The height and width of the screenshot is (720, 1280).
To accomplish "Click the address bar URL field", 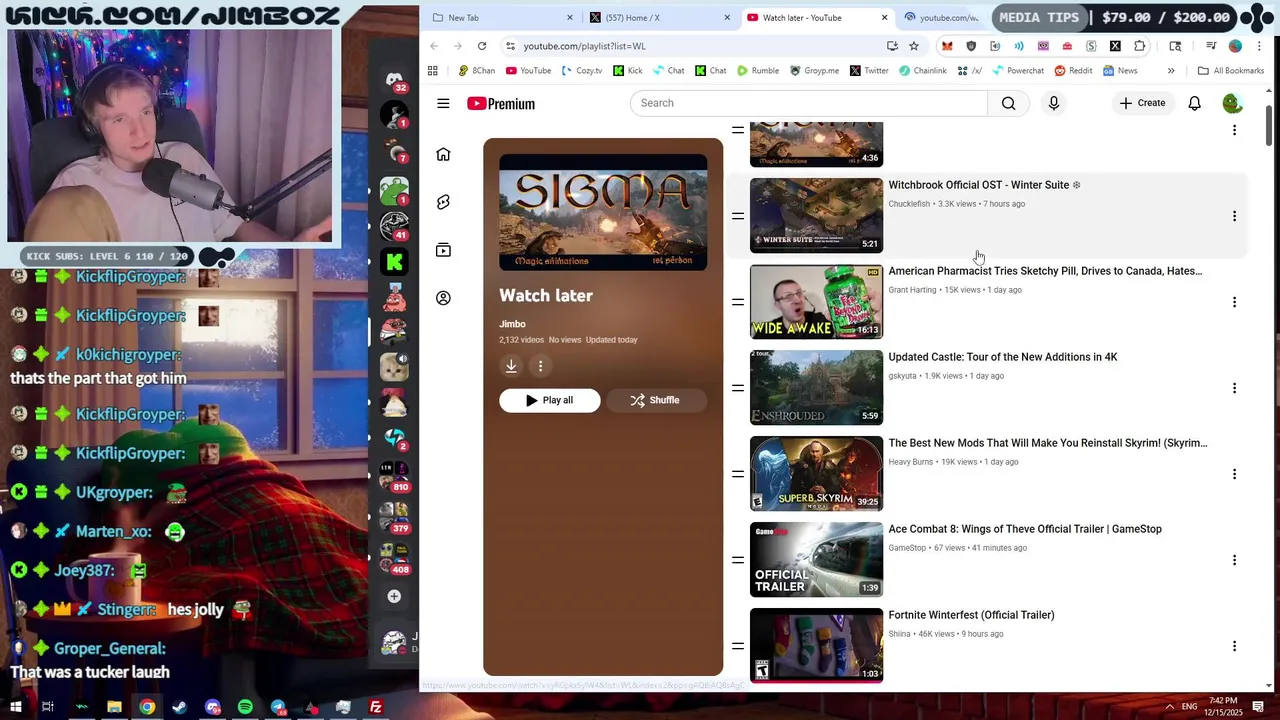I will coord(700,46).
